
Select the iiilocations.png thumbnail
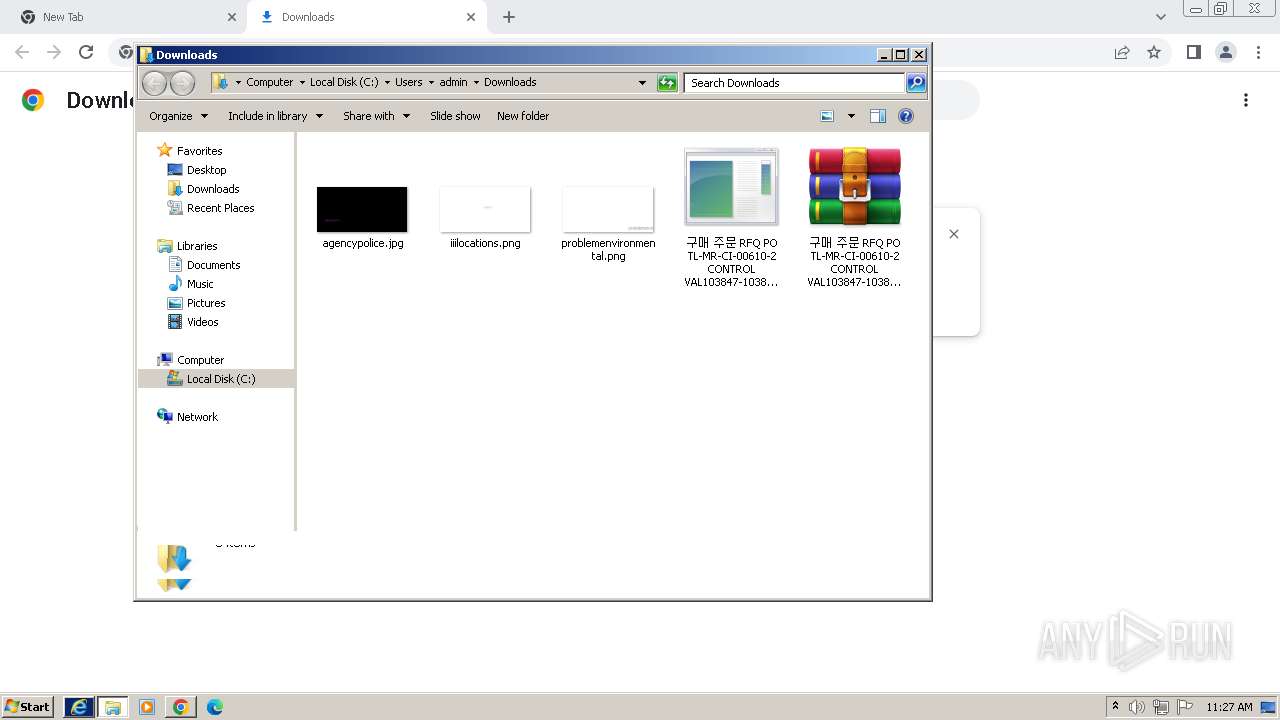coord(485,209)
